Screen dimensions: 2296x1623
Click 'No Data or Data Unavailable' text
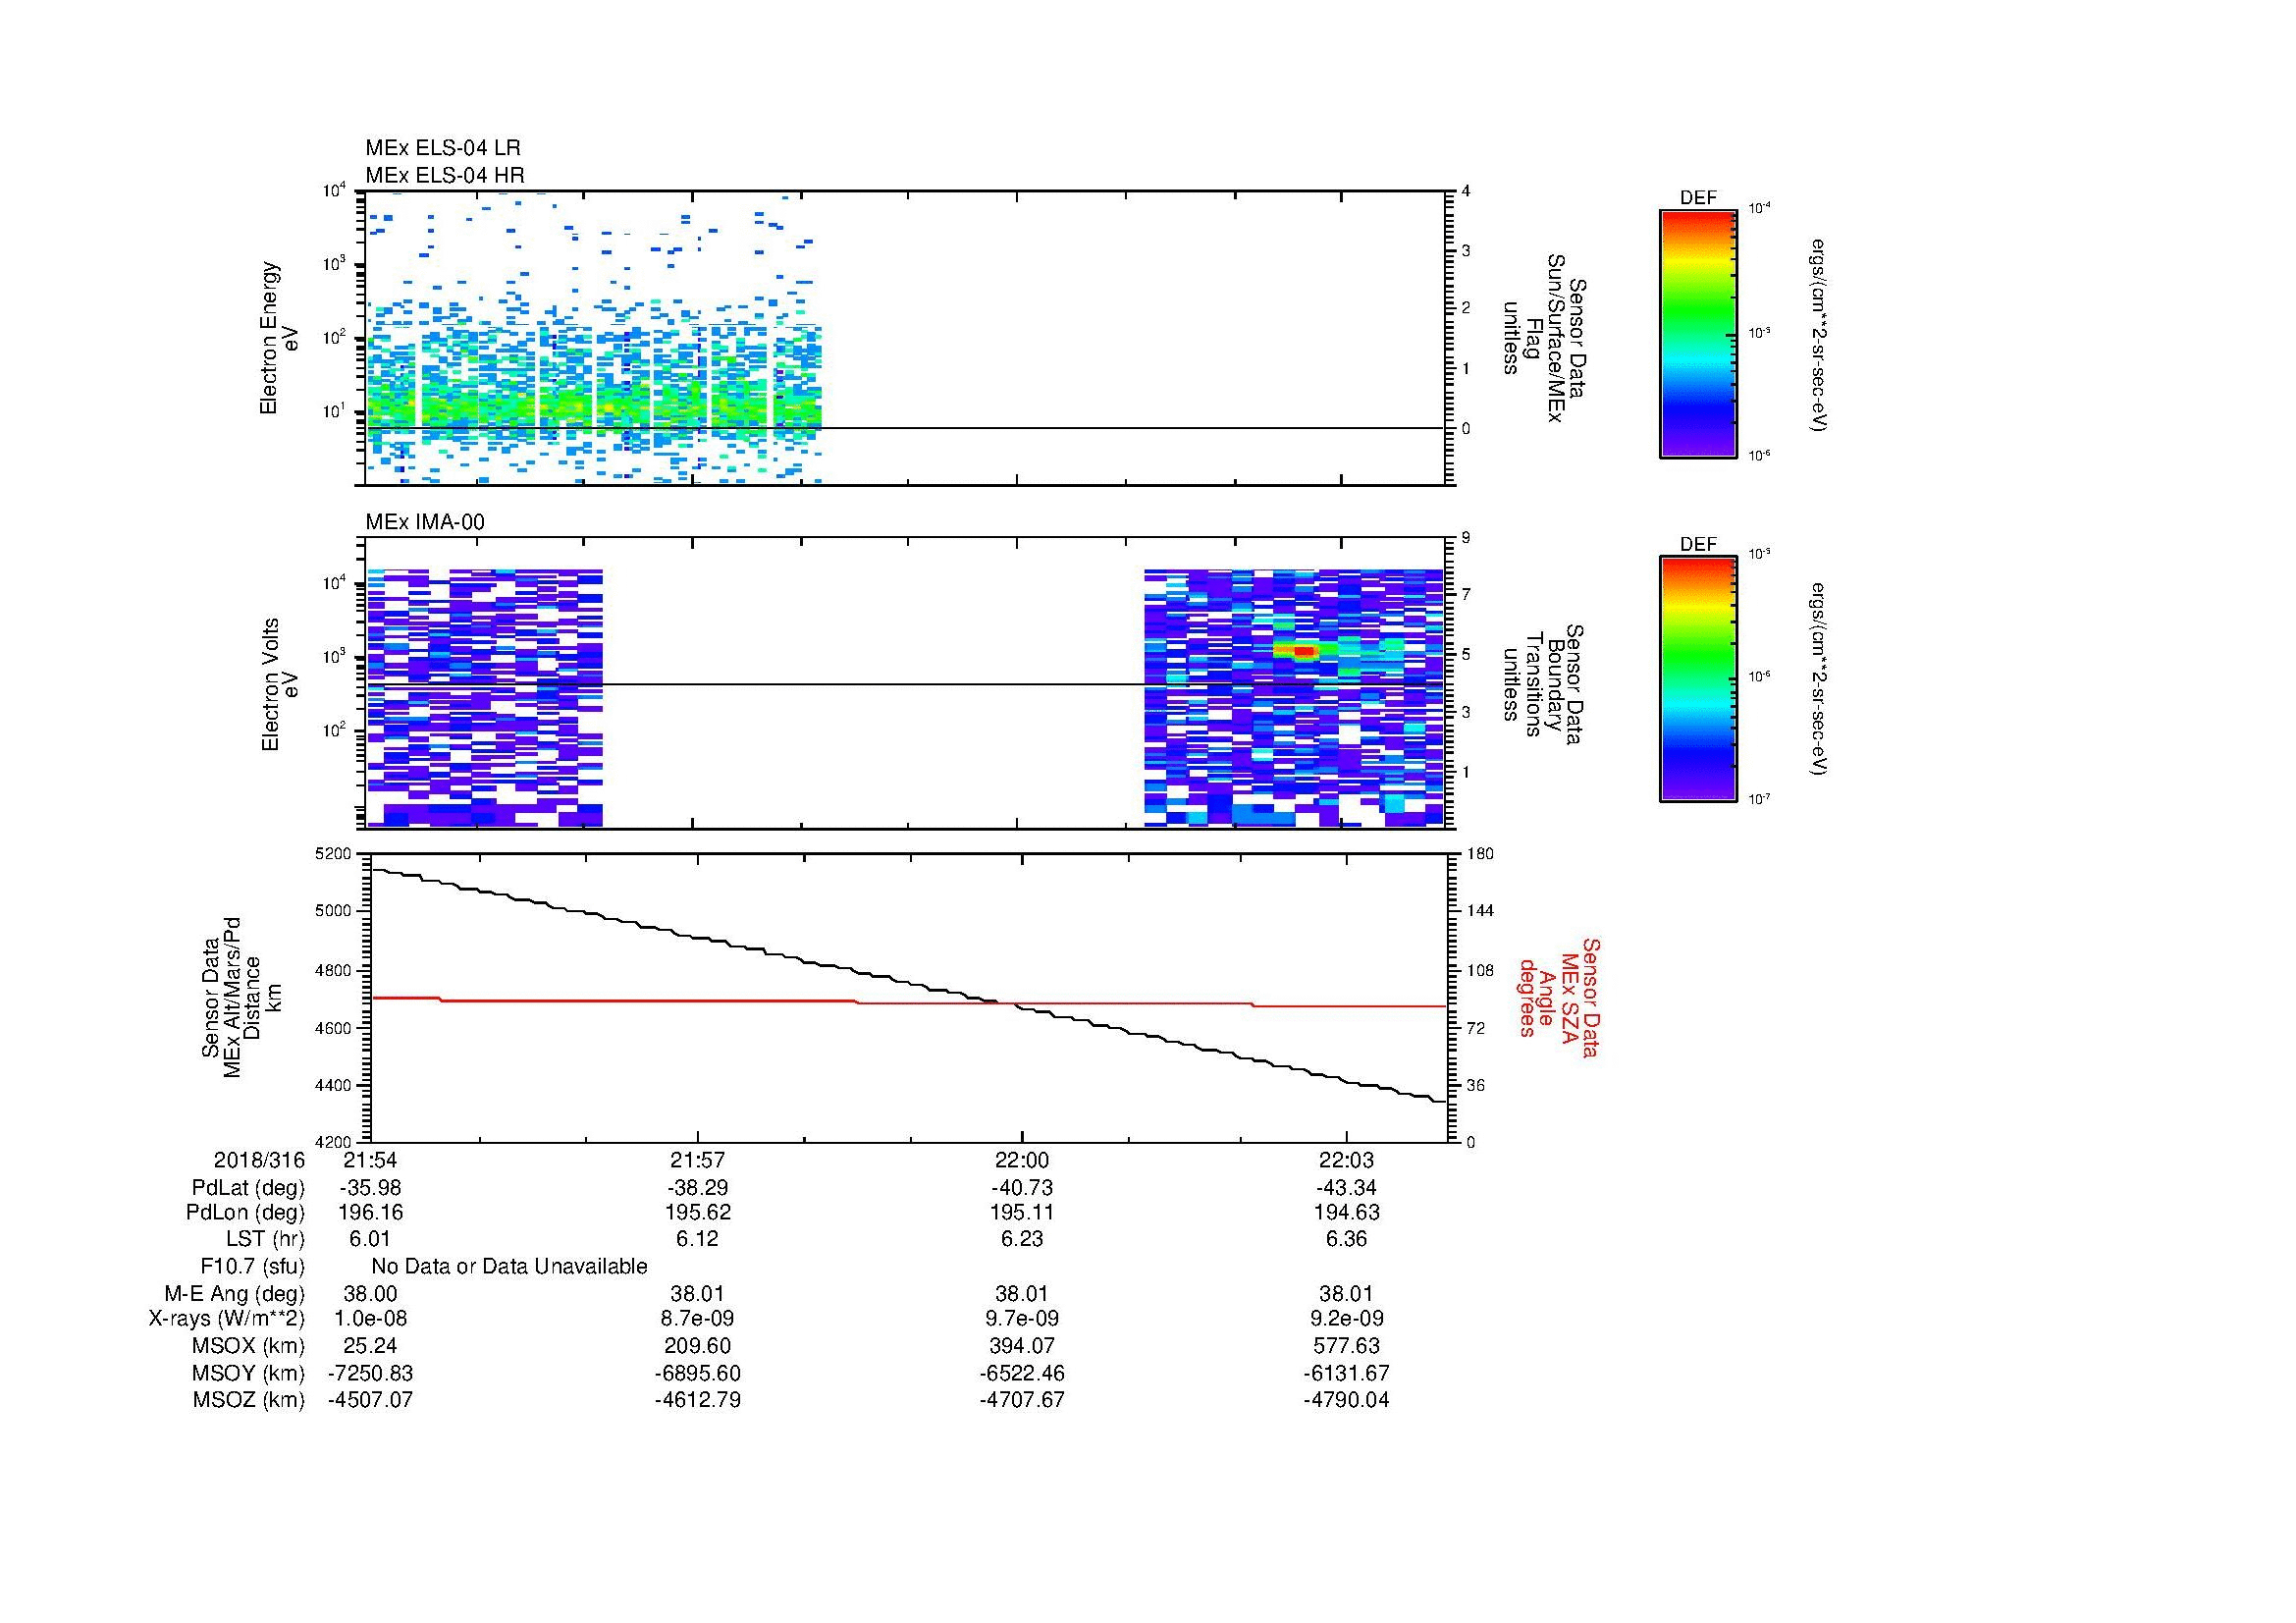509,1267
